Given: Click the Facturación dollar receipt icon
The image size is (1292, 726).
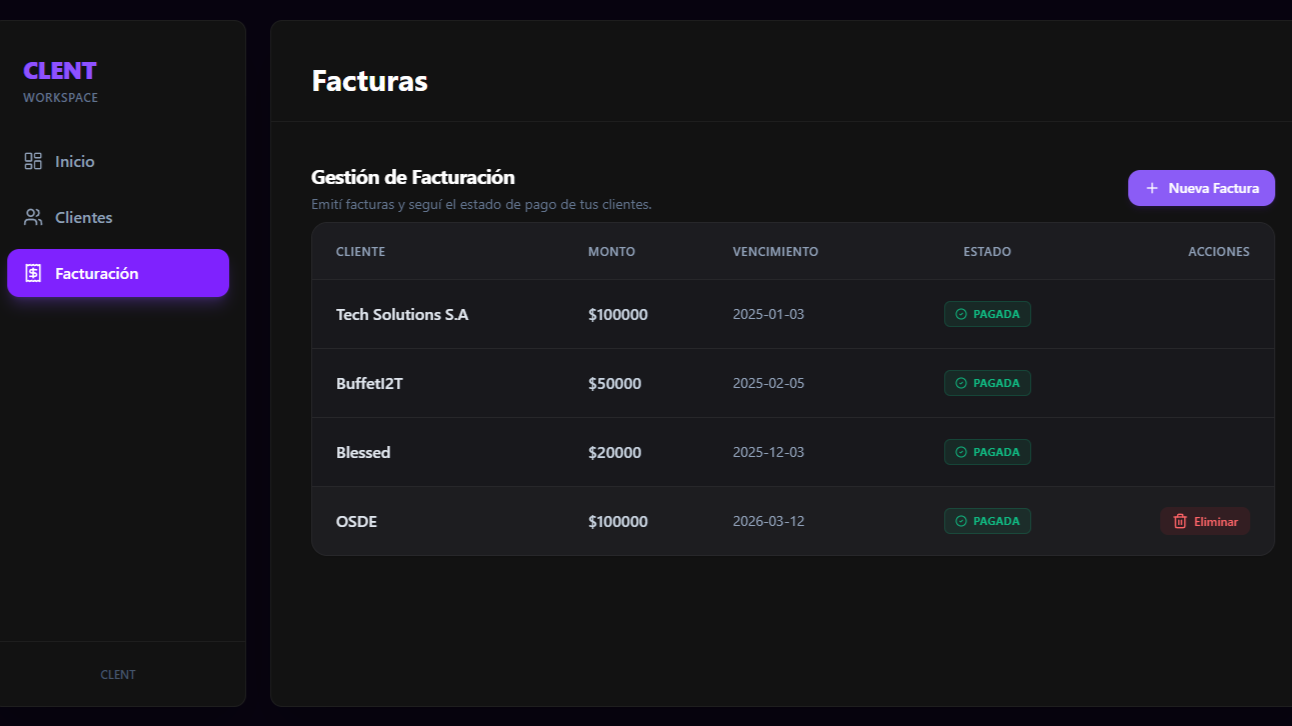Looking at the screenshot, I should point(33,273).
